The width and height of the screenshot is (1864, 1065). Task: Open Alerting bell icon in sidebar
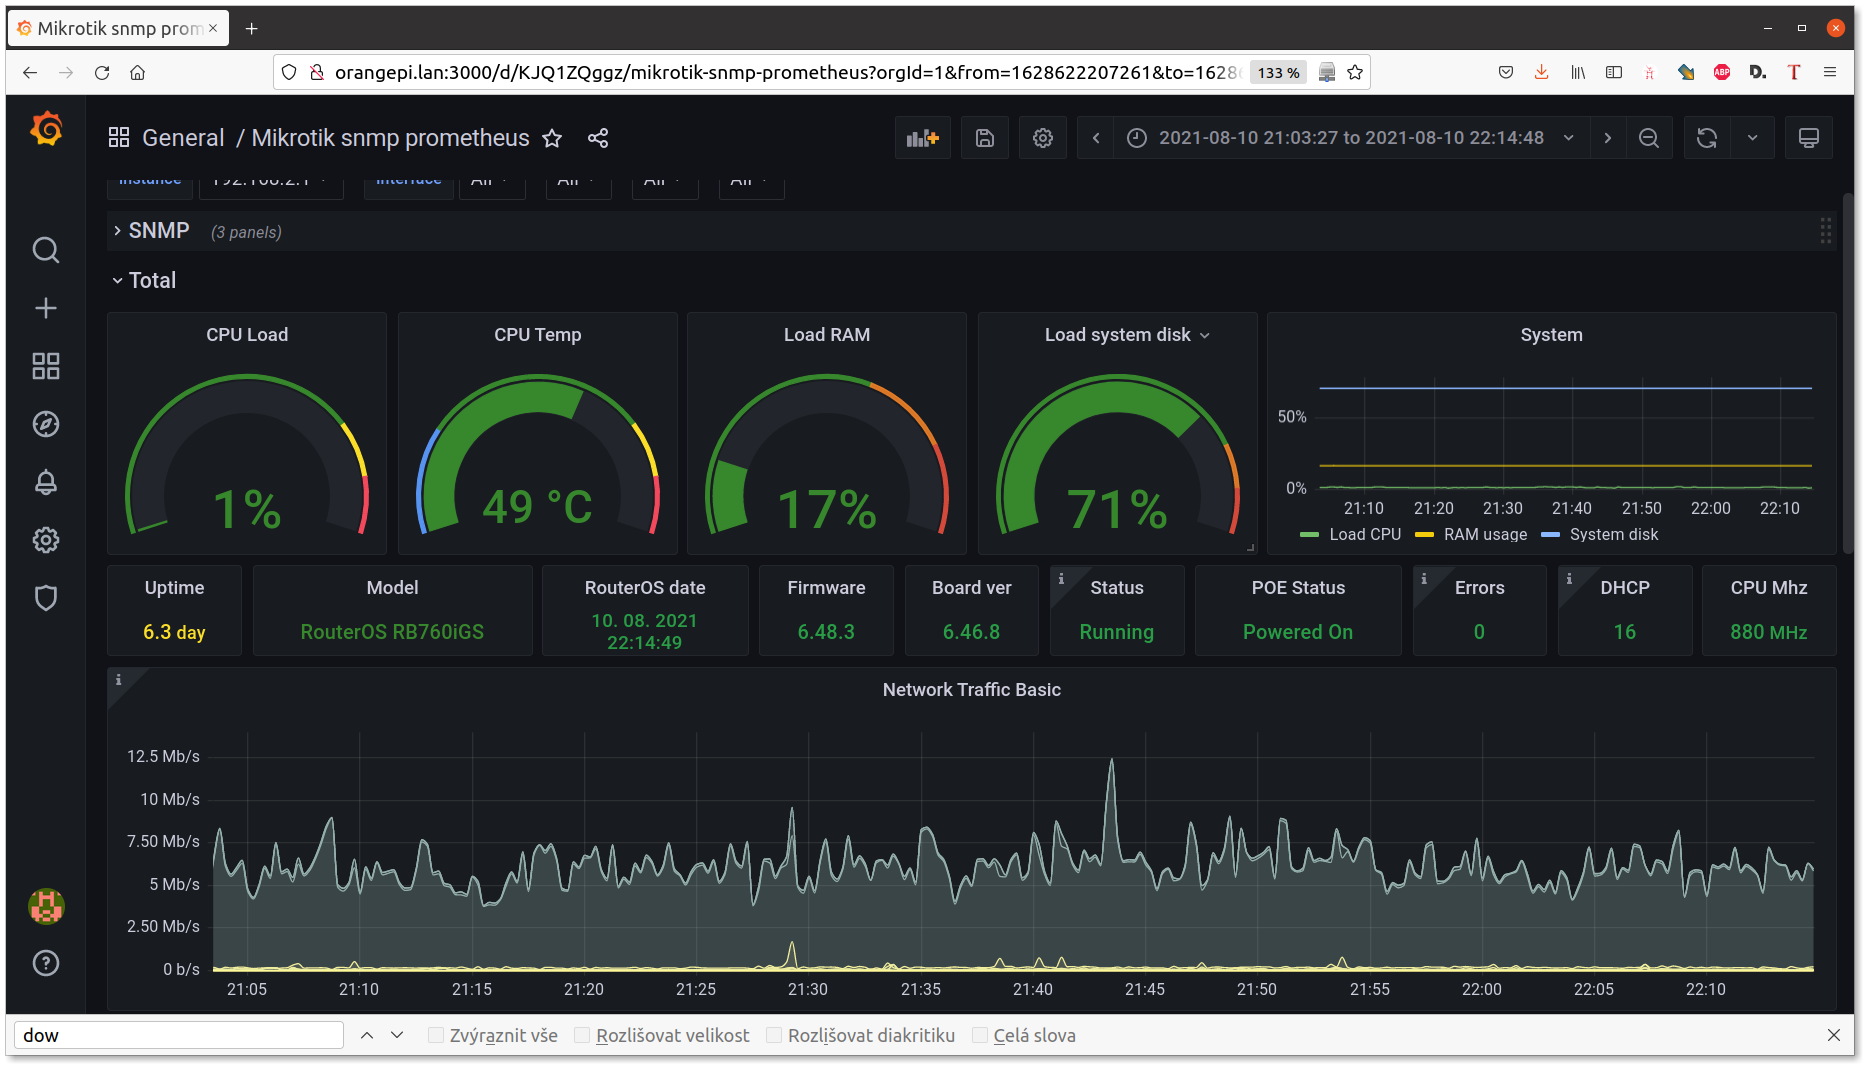(x=46, y=482)
